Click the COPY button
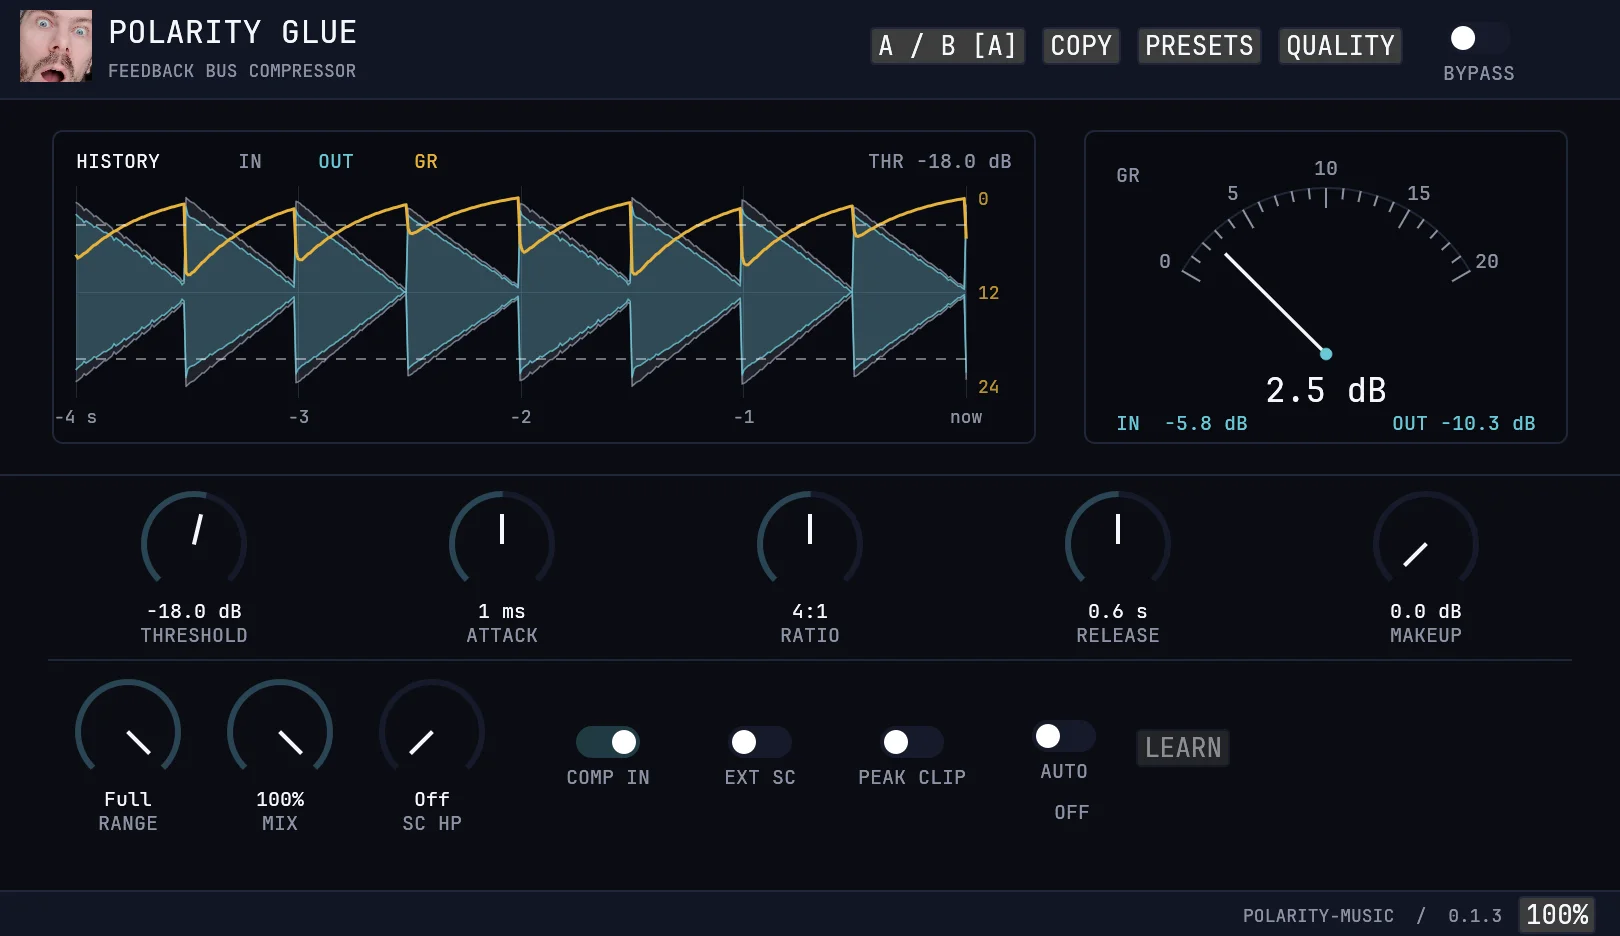 tap(1081, 46)
